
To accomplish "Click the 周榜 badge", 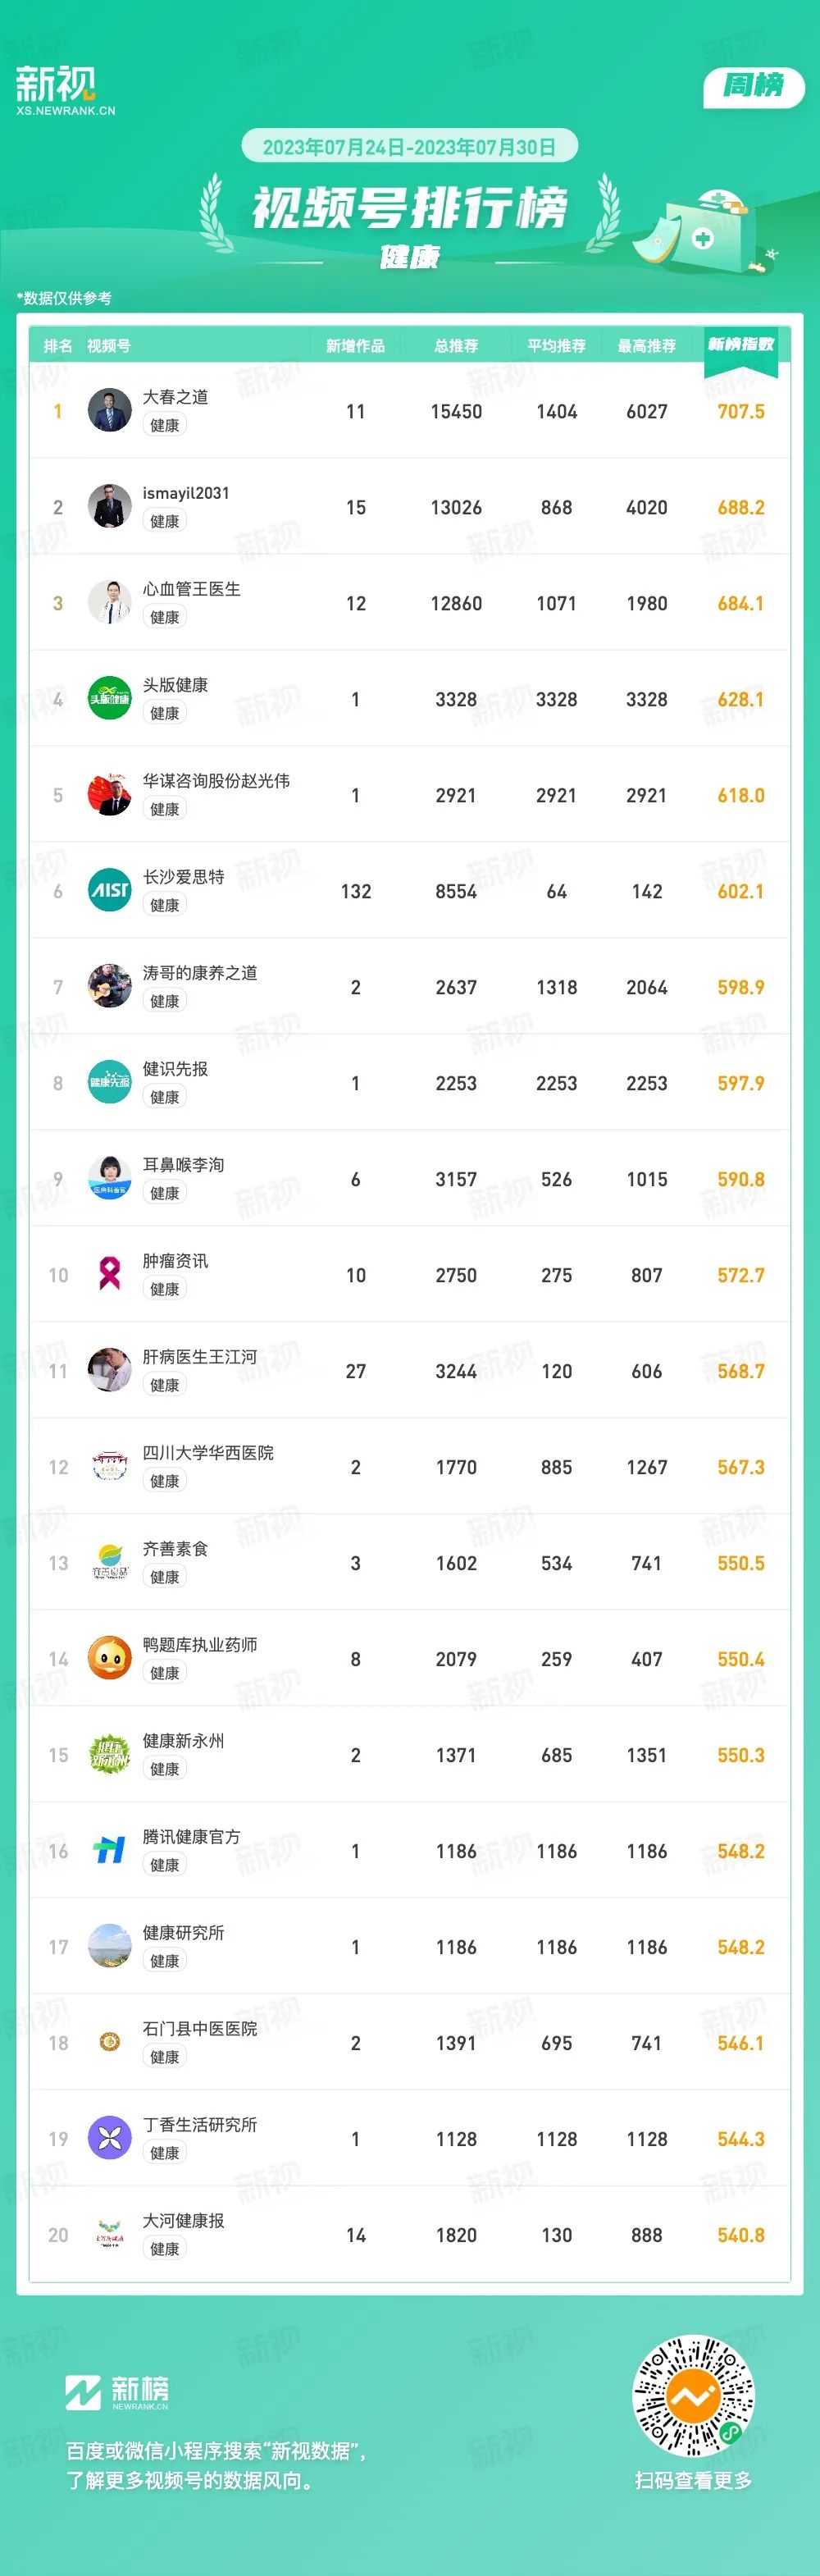I will pos(754,86).
